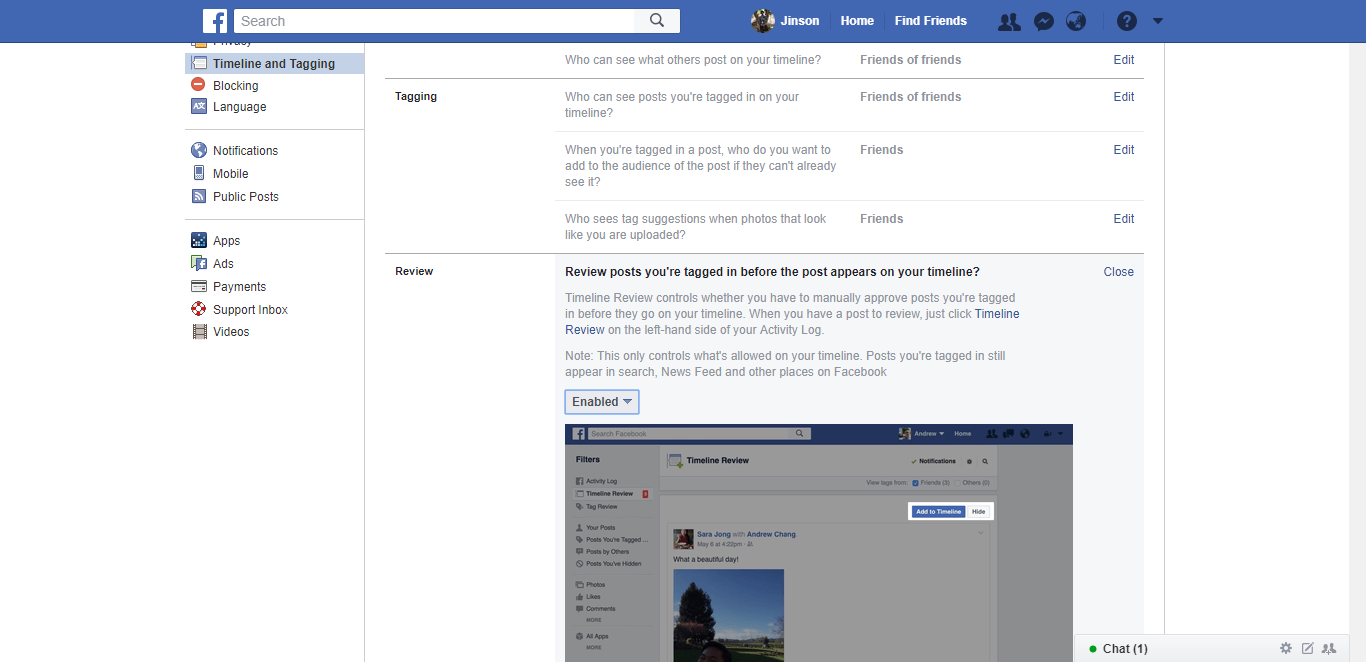
Task: Click the Support Inbox lifebuoy icon
Action: (198, 309)
